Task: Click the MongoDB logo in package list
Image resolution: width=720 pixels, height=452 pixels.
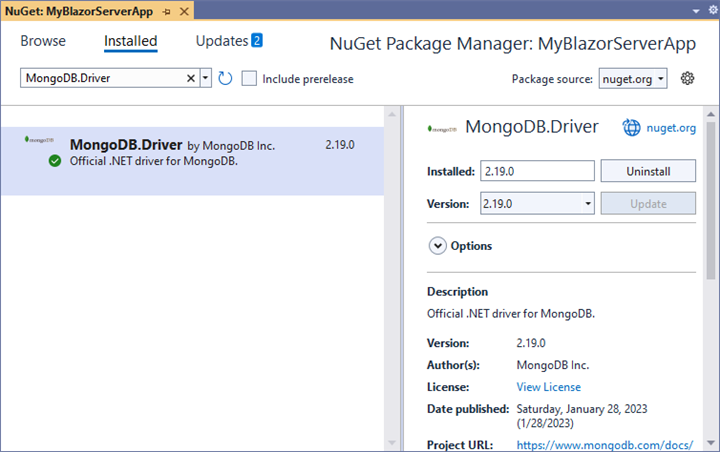Action: (x=39, y=140)
